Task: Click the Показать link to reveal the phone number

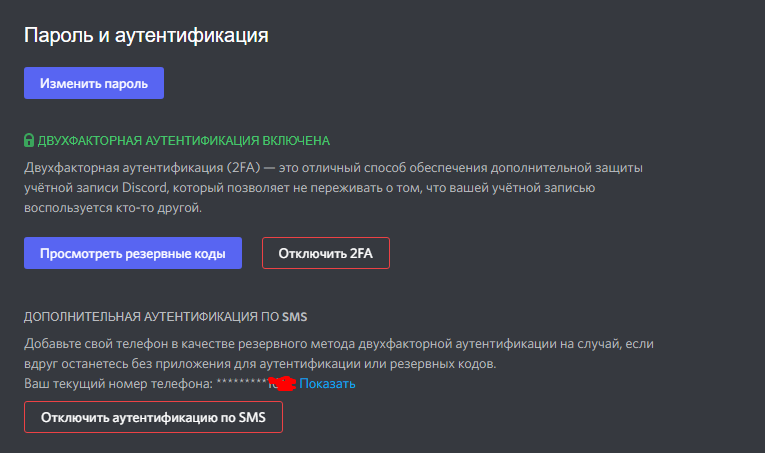Action: (x=327, y=384)
